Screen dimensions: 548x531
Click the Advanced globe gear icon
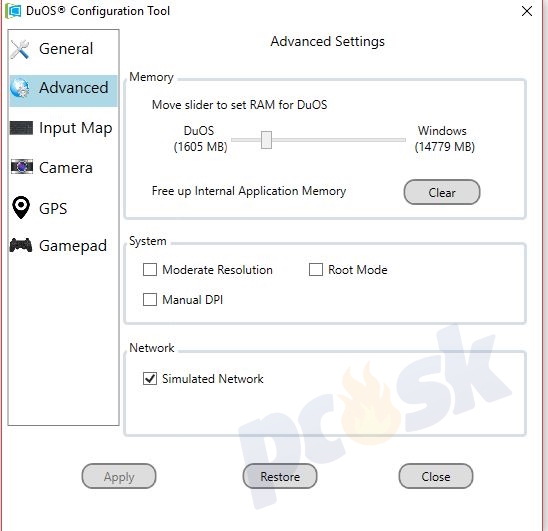(20, 87)
